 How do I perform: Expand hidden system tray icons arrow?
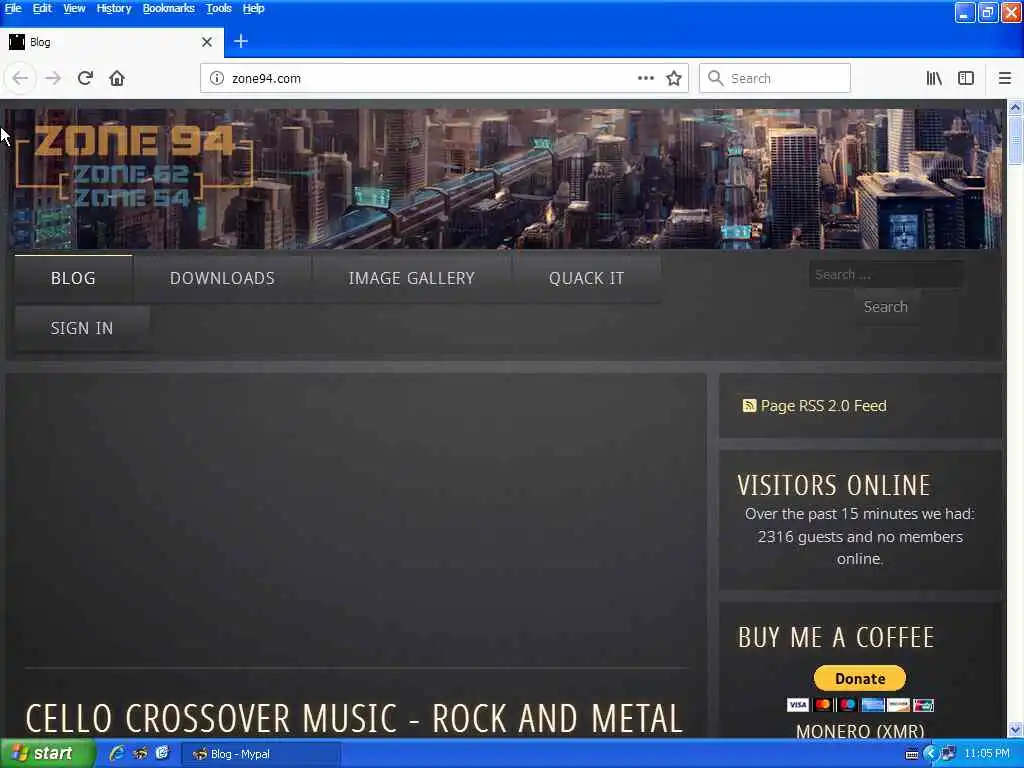[930, 754]
